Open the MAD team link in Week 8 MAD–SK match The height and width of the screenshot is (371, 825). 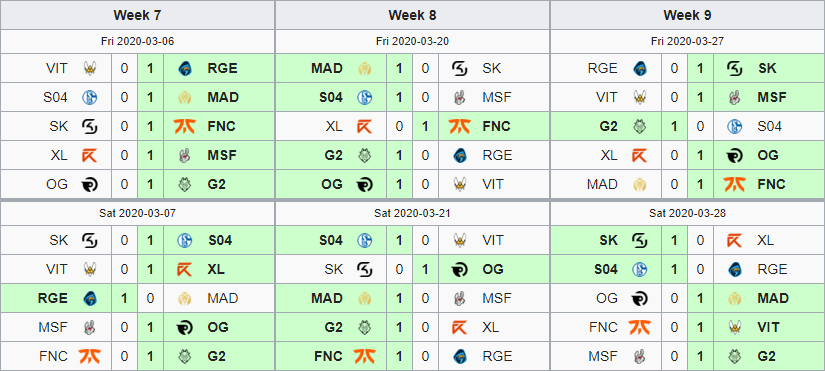327,68
